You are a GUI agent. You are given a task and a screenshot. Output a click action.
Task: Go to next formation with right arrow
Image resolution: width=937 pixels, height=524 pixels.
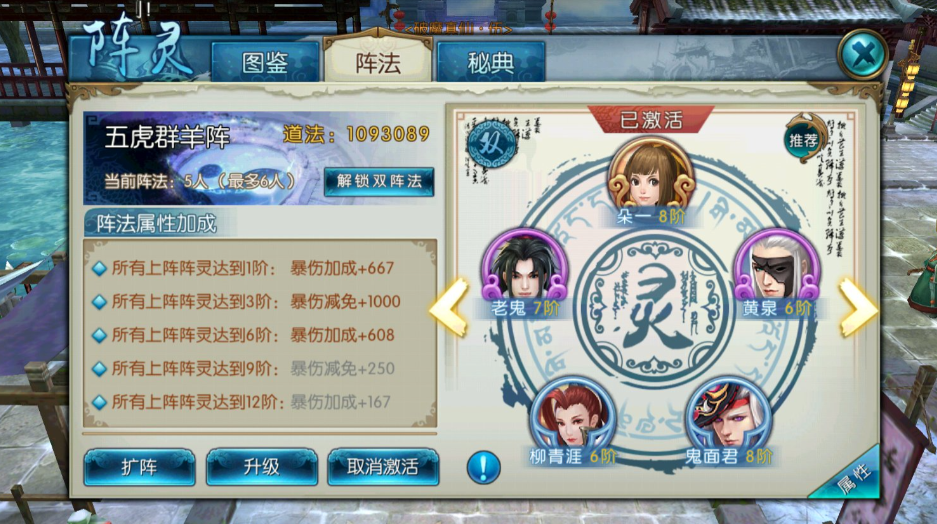pyautogui.click(x=859, y=307)
